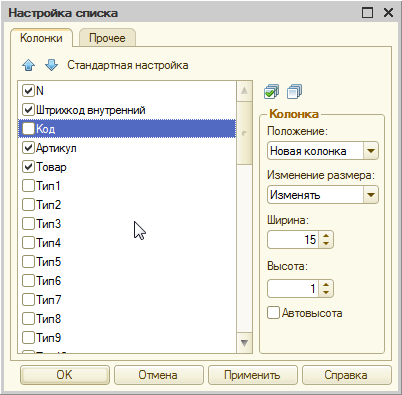Click the OK button
The width and height of the screenshot is (402, 395).
click(65, 375)
